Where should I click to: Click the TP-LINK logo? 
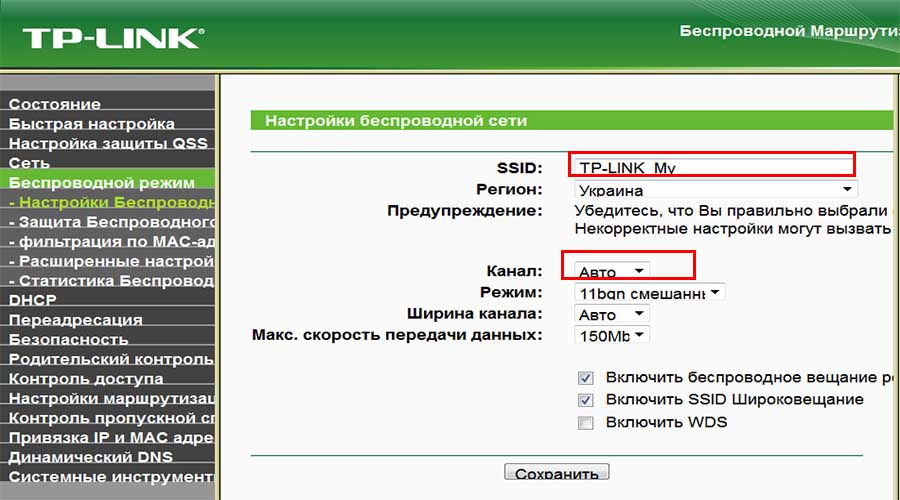click(x=113, y=38)
